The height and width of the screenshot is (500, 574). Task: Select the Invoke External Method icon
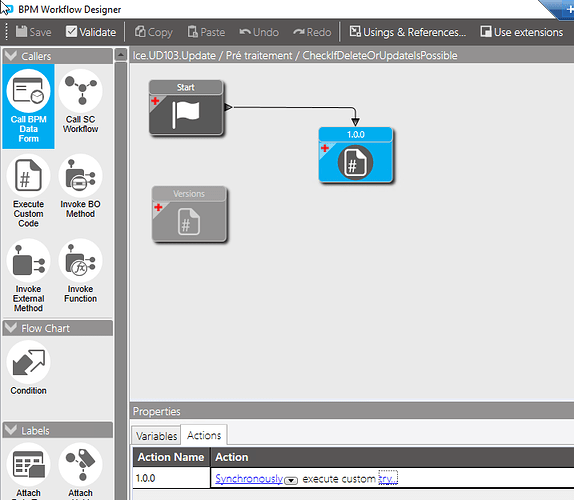(28, 261)
